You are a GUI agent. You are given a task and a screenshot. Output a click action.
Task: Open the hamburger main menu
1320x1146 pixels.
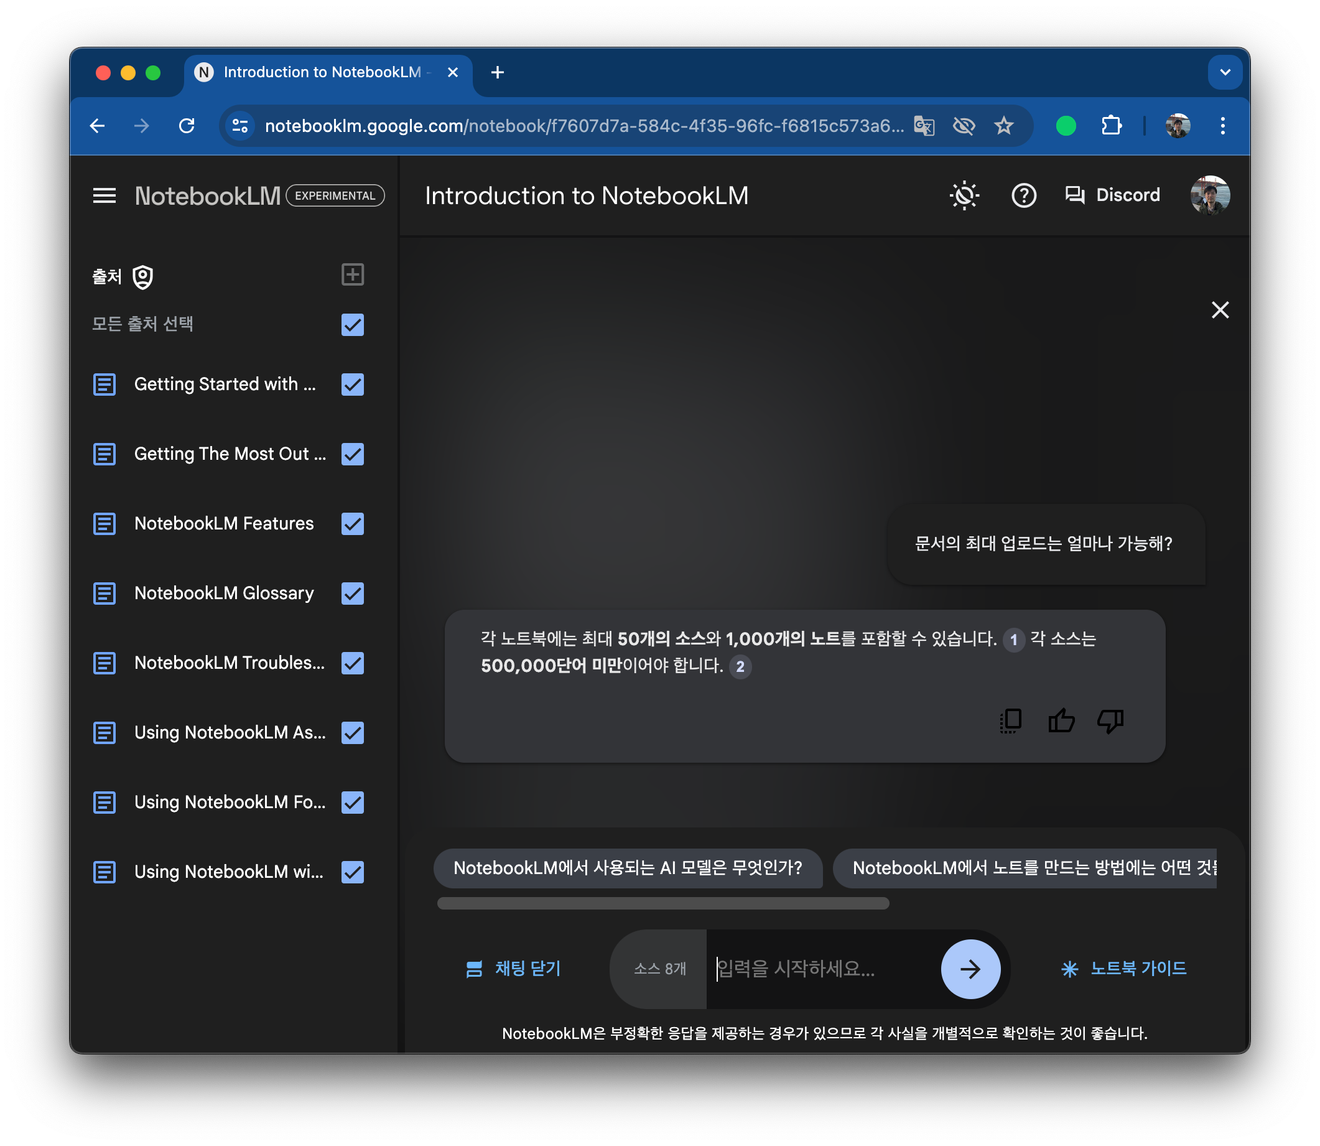pos(104,196)
